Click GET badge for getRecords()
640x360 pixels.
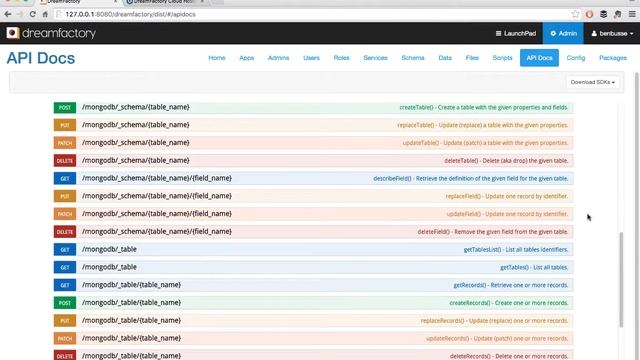(x=64, y=285)
